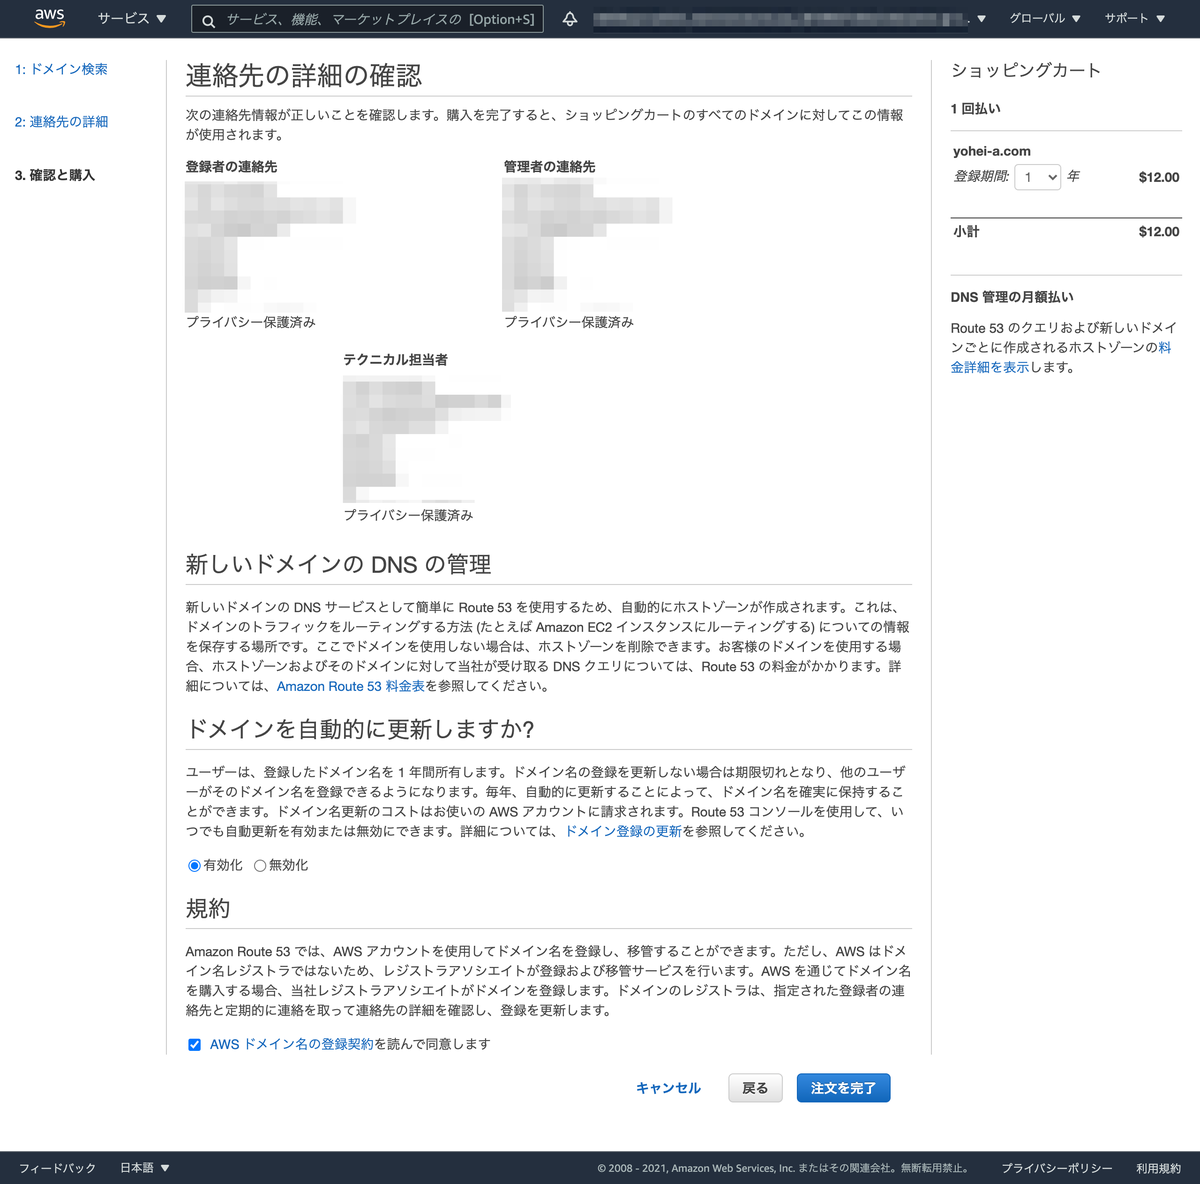The width and height of the screenshot is (1200, 1184).
Task: Open the フィードバック feedback link
Action: pos(57,1168)
